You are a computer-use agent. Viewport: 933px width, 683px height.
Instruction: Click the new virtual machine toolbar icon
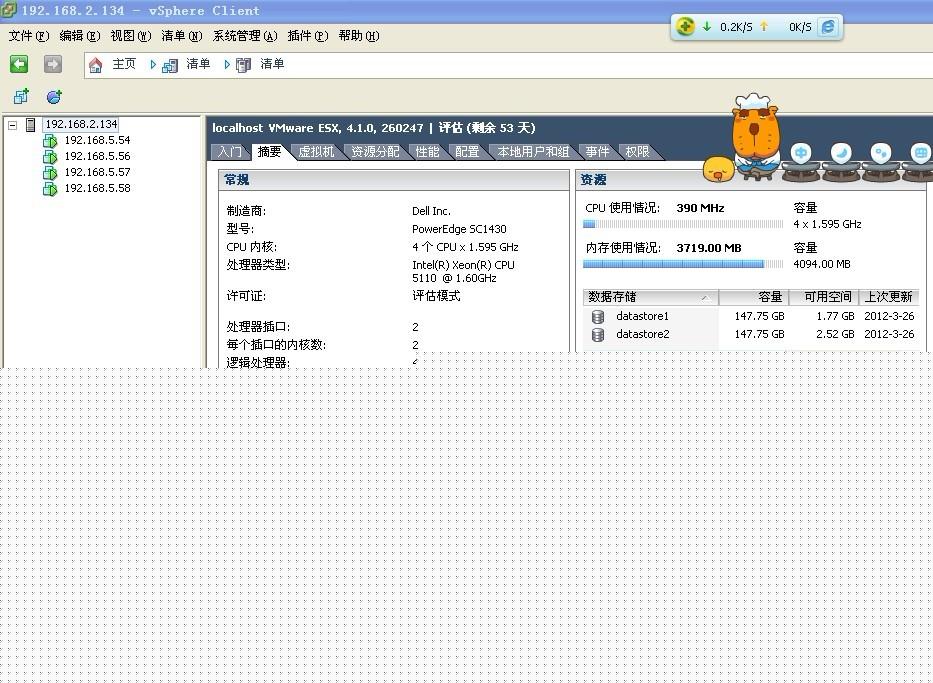21,97
